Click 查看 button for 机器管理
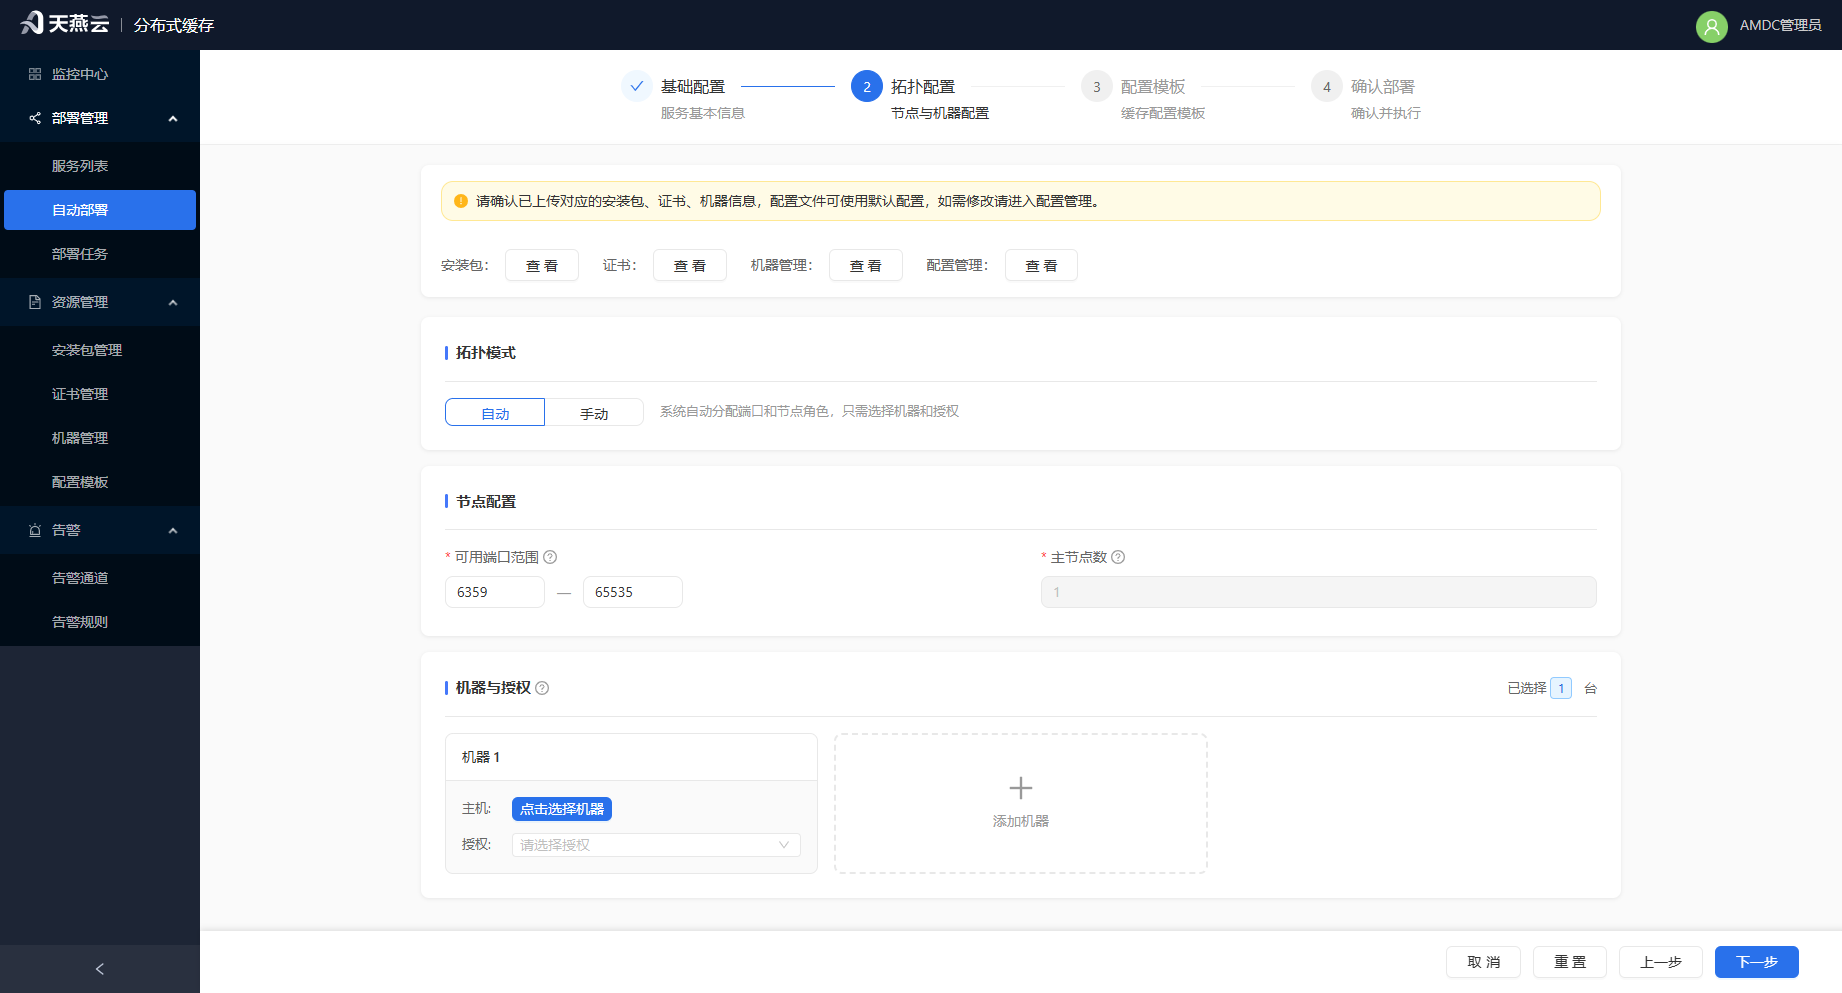 (866, 265)
